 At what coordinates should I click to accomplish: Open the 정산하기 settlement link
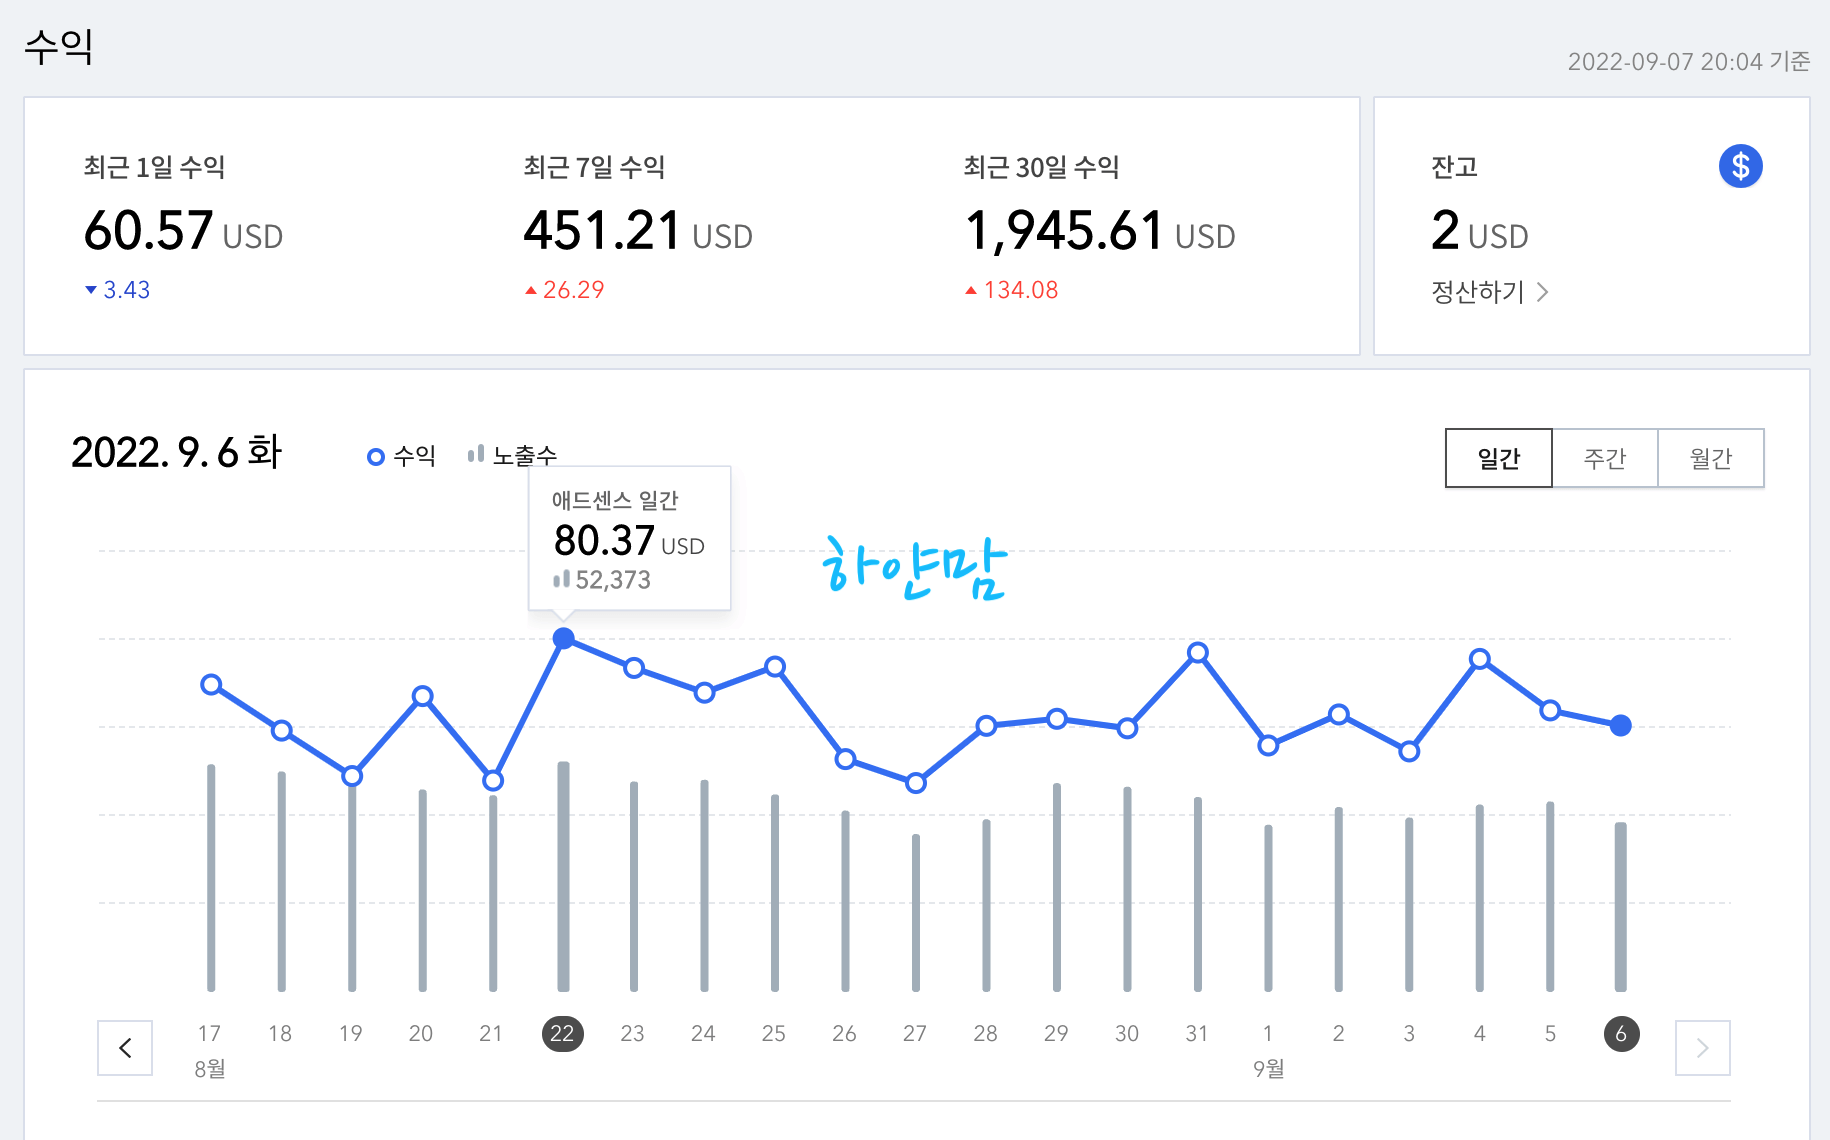1476,292
